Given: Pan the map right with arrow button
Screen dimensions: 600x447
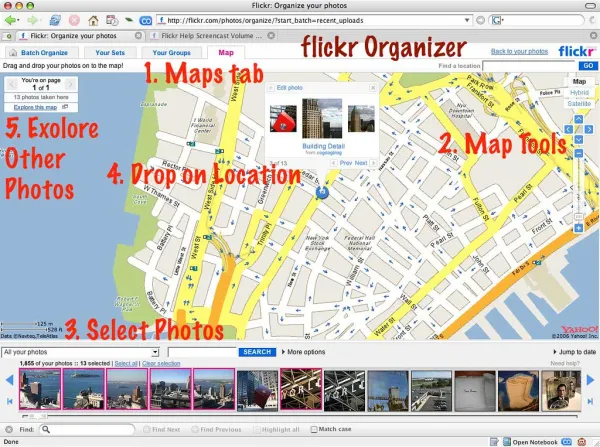Looking at the screenshot, I should (x=589, y=129).
